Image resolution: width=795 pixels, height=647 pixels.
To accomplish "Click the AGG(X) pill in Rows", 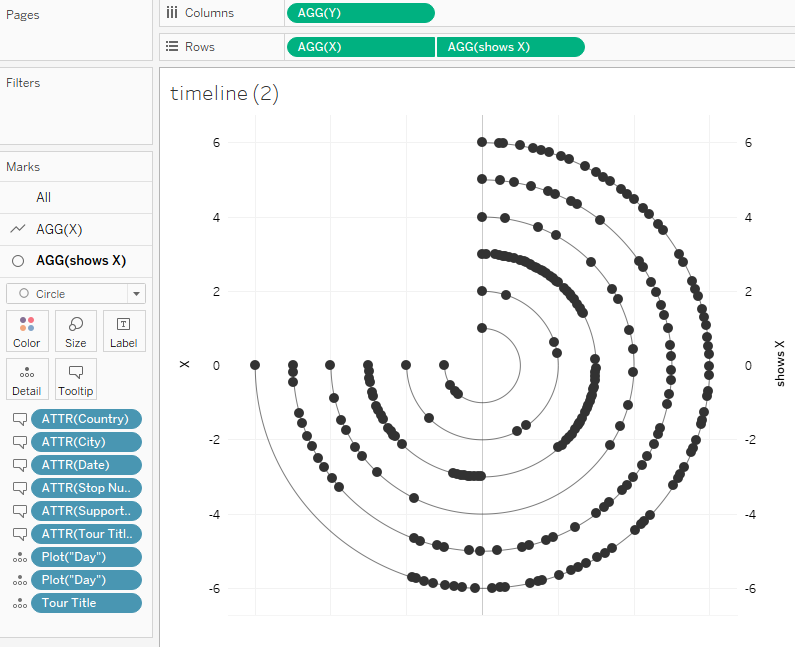I will (x=360, y=47).
